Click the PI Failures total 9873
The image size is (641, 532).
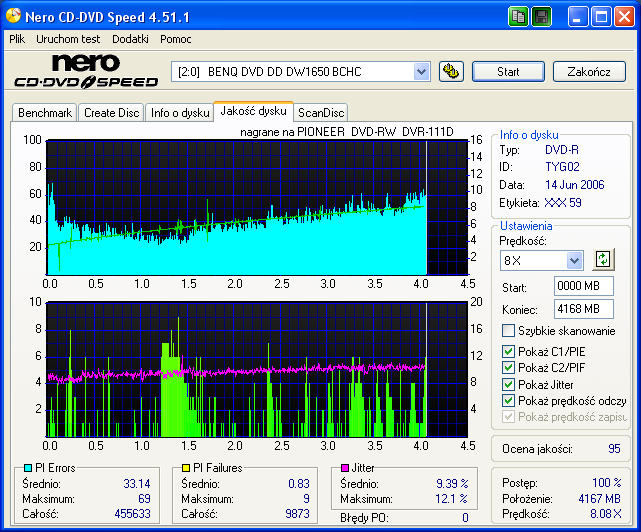297,514
